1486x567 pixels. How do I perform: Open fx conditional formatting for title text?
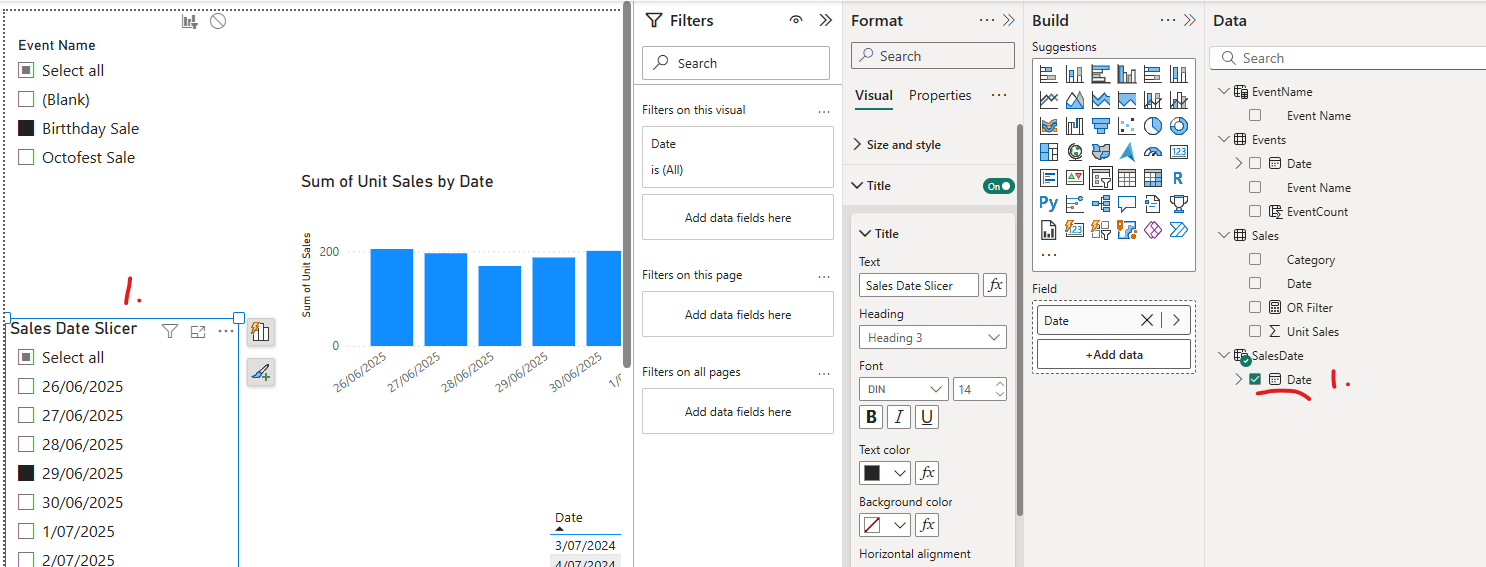pos(995,285)
